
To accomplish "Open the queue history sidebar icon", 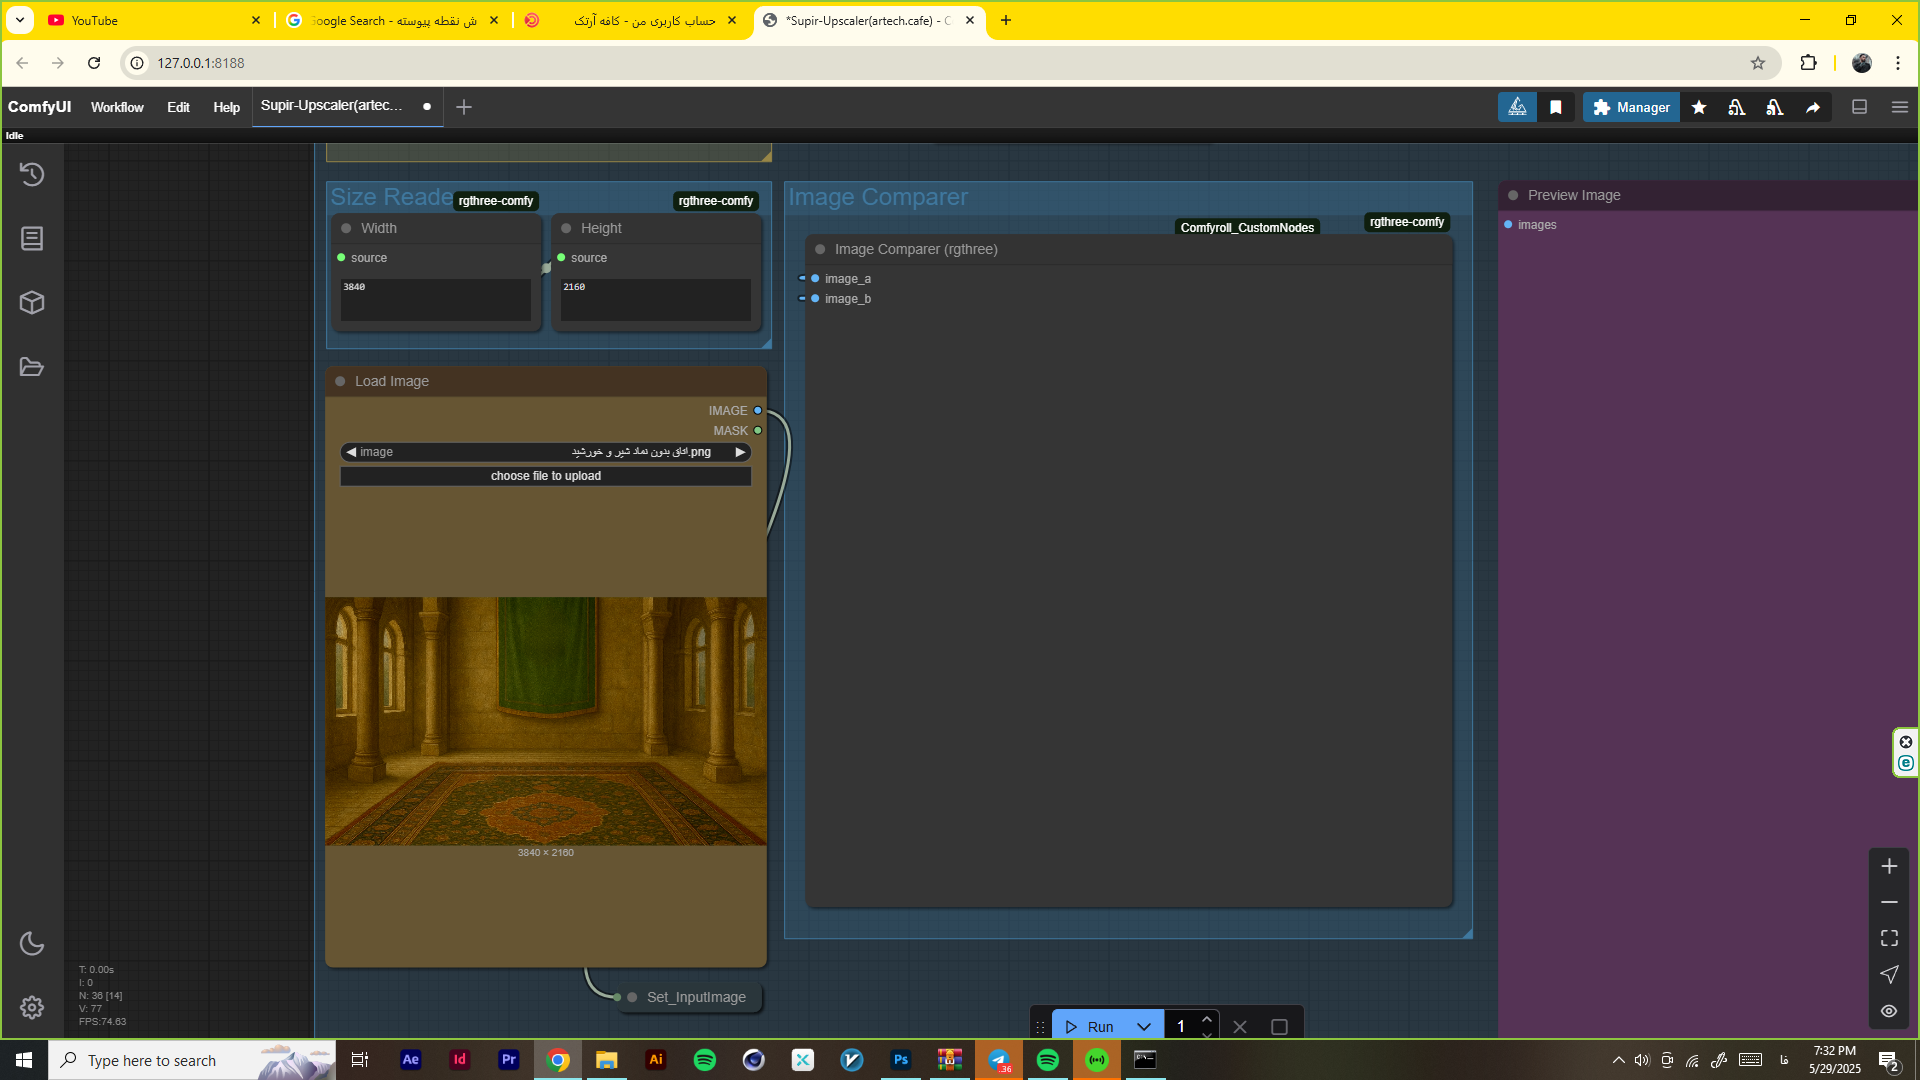I will [x=32, y=174].
